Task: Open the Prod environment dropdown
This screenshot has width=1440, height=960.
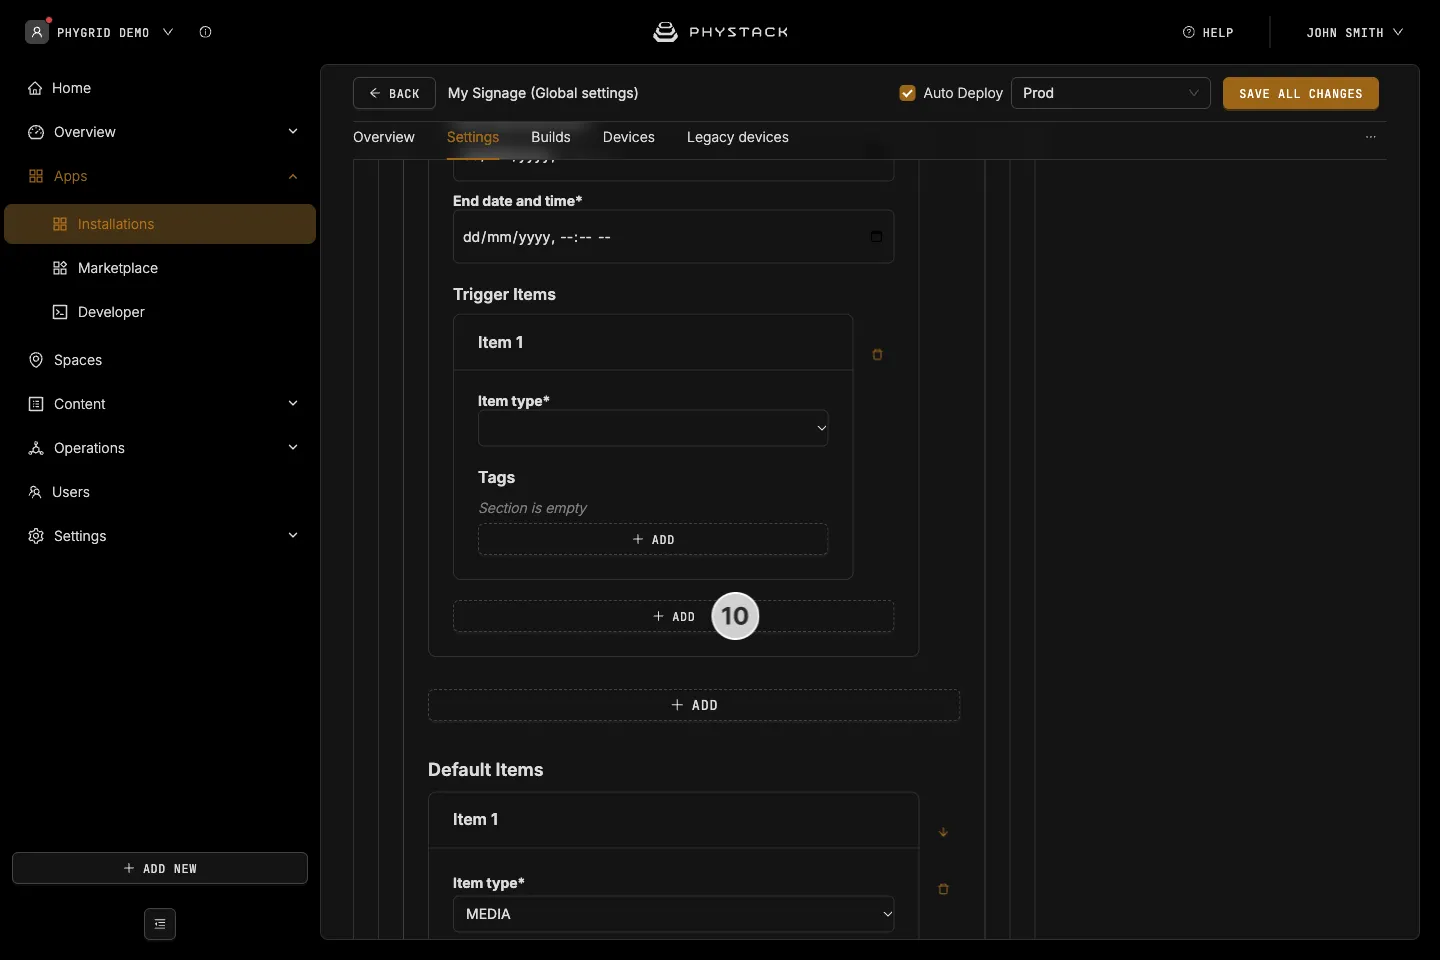Action: pyautogui.click(x=1111, y=93)
